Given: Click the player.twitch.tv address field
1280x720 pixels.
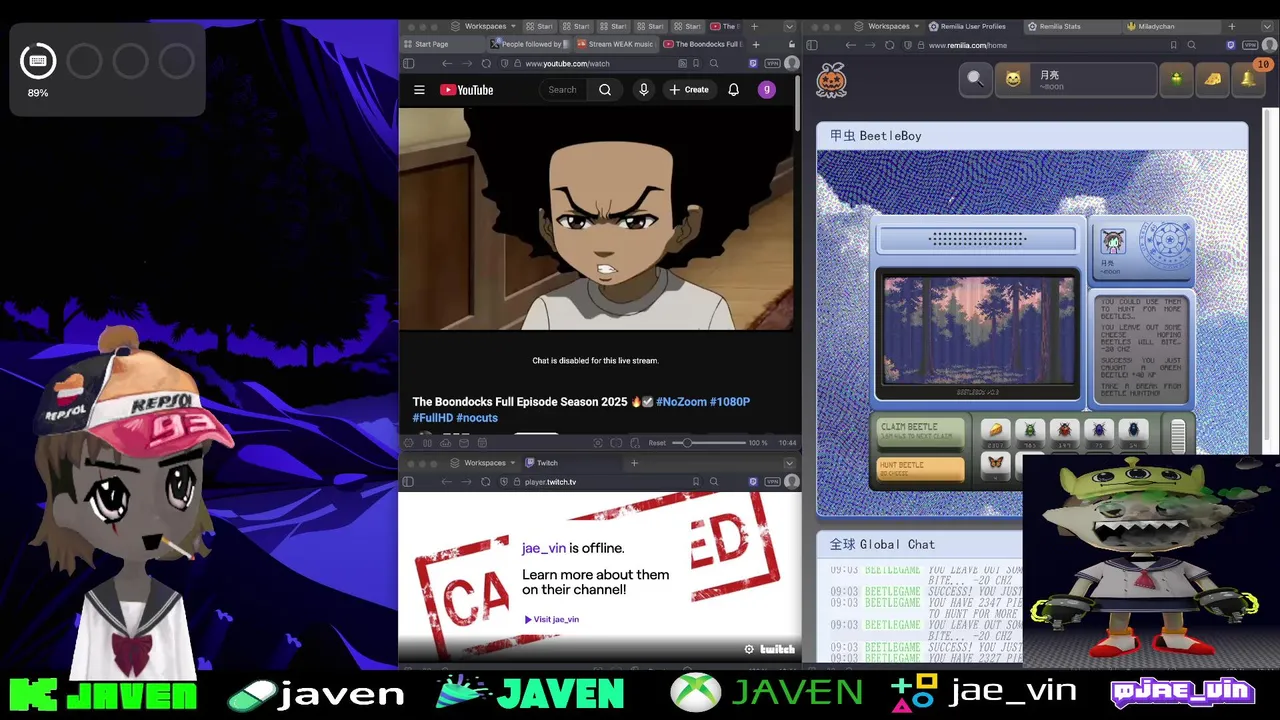Looking at the screenshot, I should [600, 482].
